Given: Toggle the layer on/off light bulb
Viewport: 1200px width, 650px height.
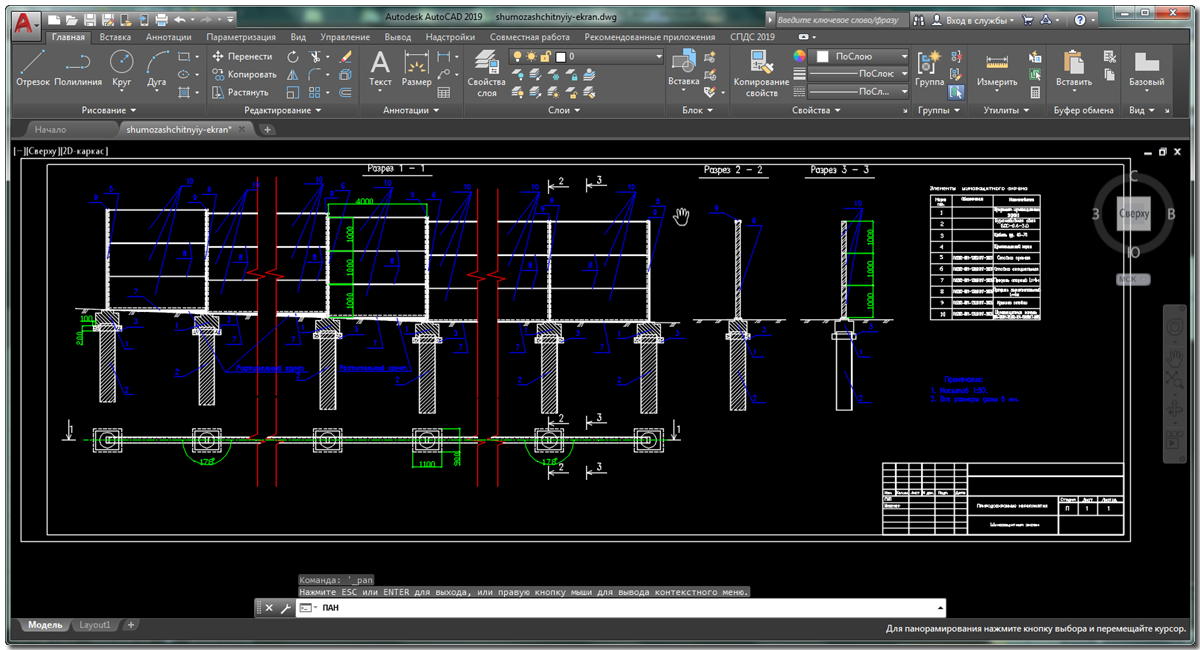Looking at the screenshot, I should [x=517, y=57].
